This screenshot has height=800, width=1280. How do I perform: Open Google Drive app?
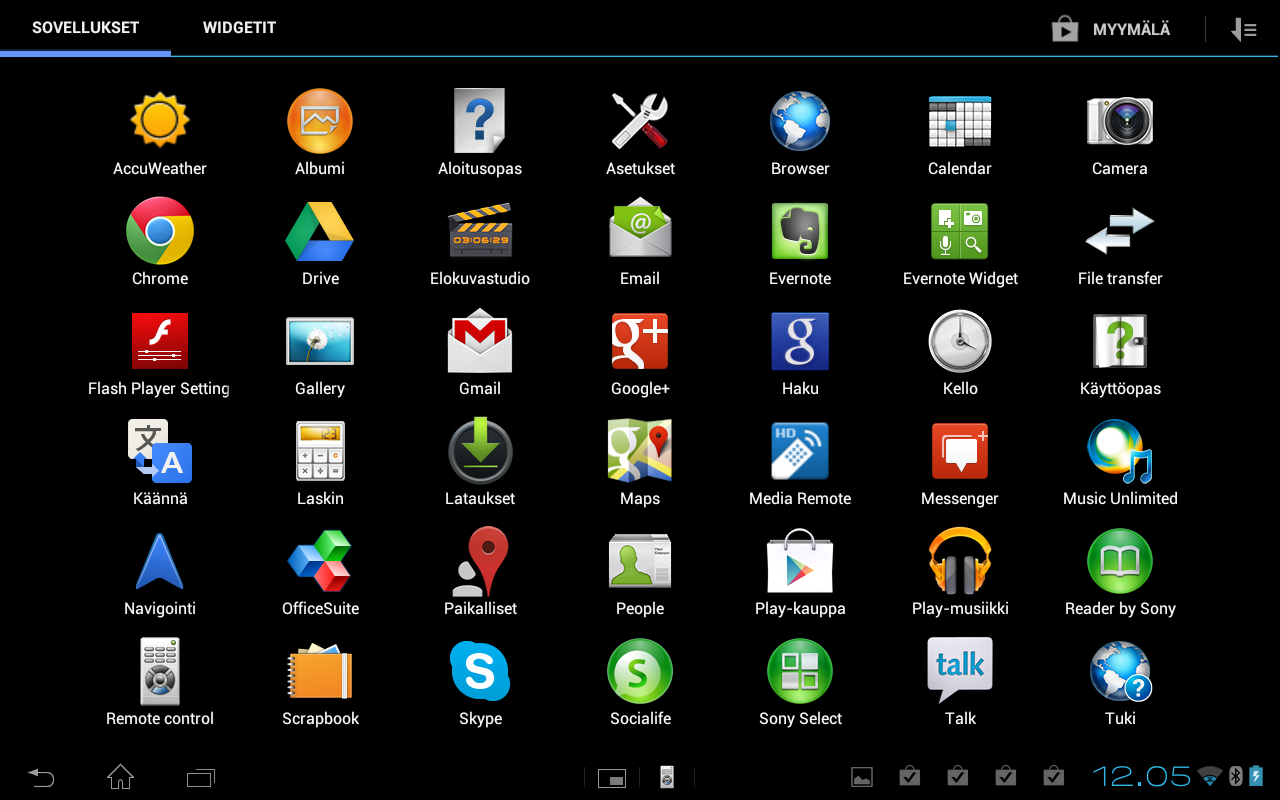coord(320,231)
